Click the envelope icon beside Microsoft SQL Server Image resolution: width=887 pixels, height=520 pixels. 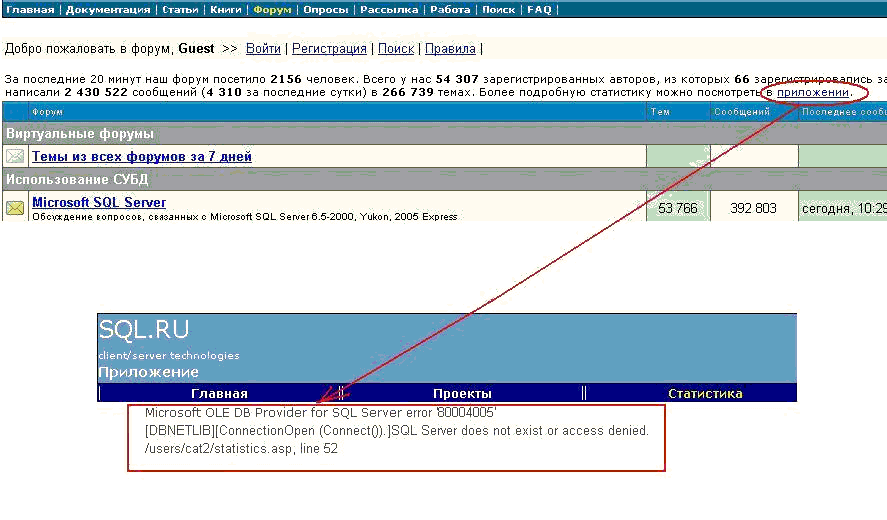(15, 208)
